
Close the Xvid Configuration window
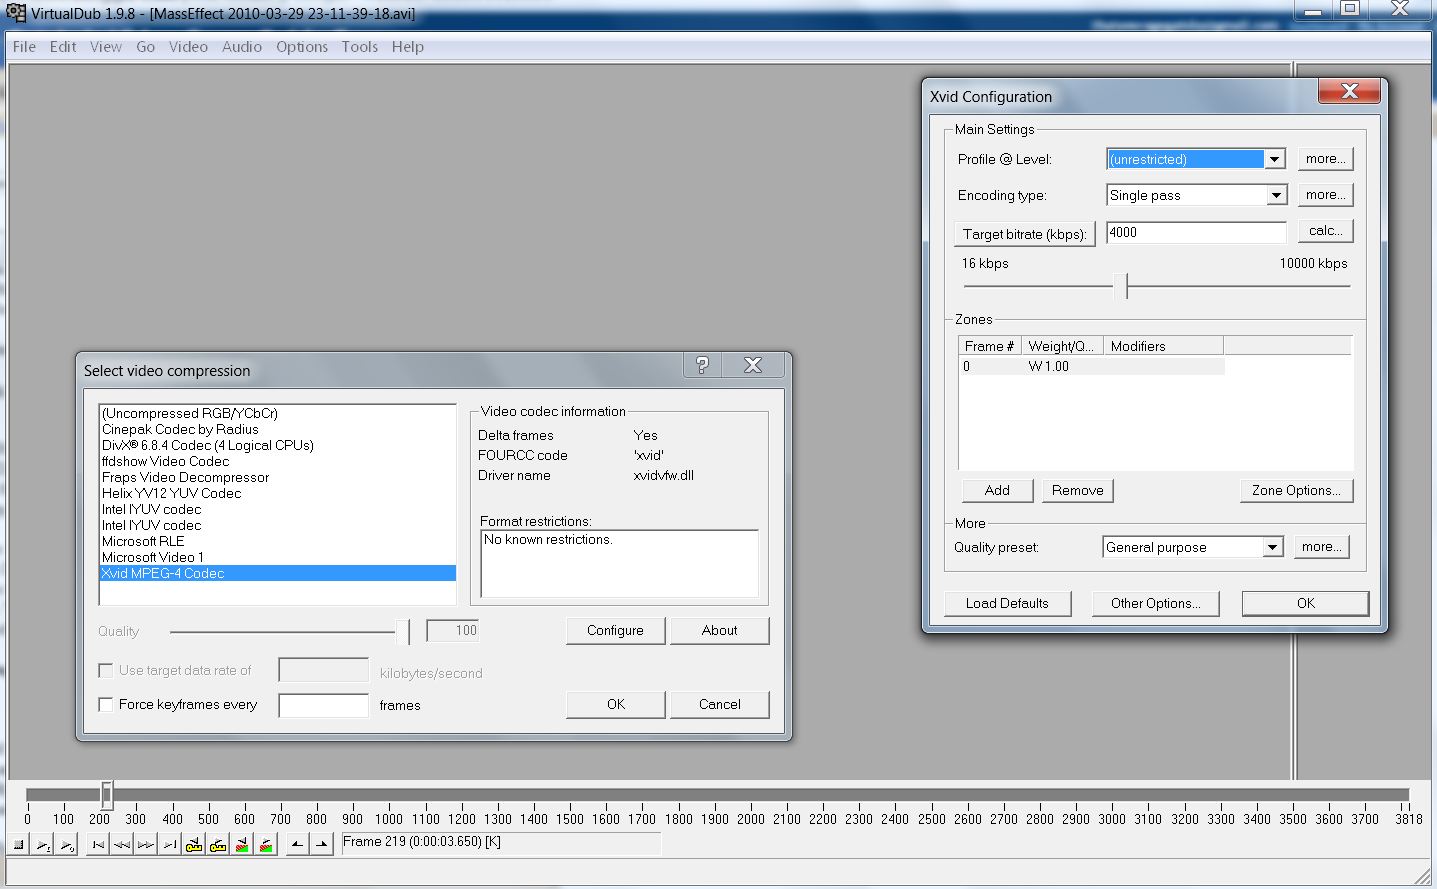pyautogui.click(x=1349, y=91)
